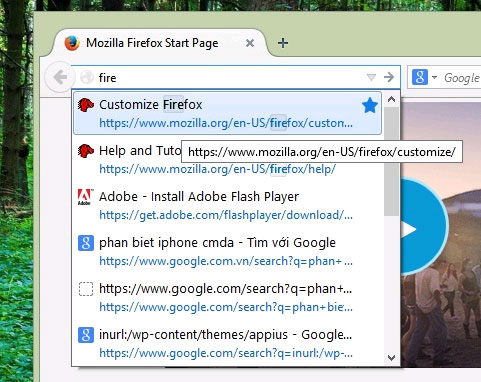Click the Google search engine icon
Viewport: 481px width, 382px height.
pos(420,77)
